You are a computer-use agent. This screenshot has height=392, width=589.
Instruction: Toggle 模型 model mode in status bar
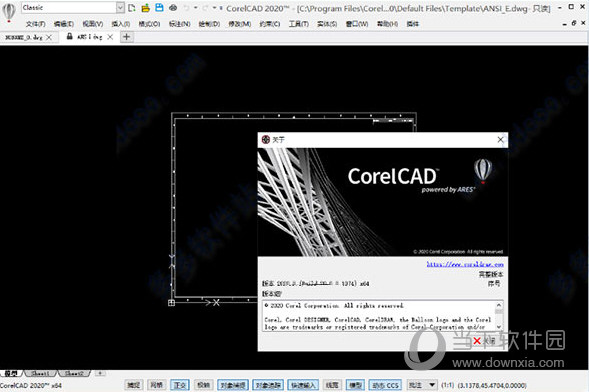tap(355, 385)
